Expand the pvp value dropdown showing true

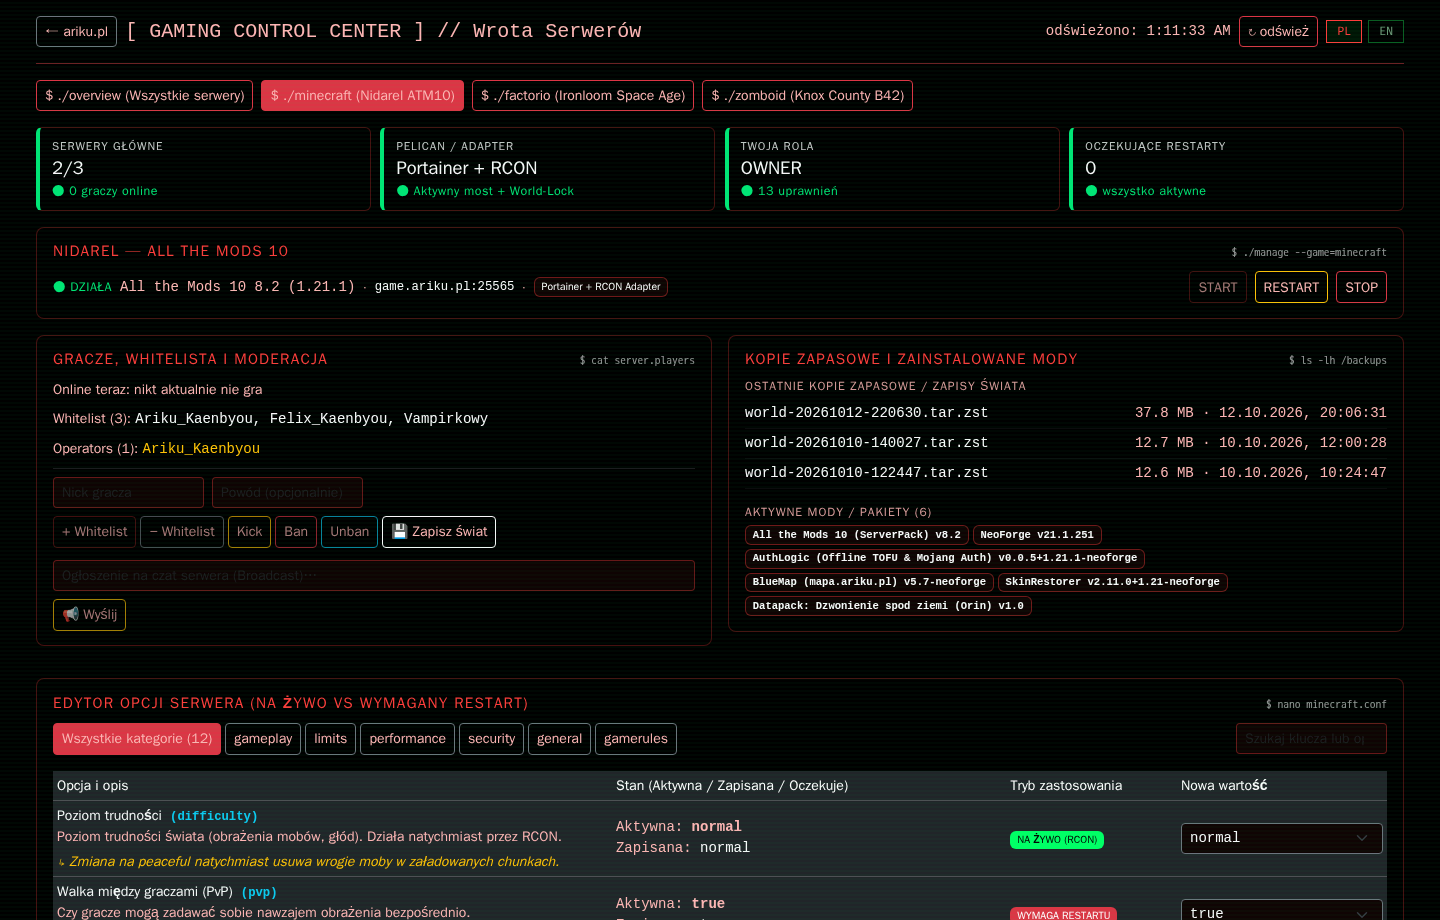pos(1282,911)
